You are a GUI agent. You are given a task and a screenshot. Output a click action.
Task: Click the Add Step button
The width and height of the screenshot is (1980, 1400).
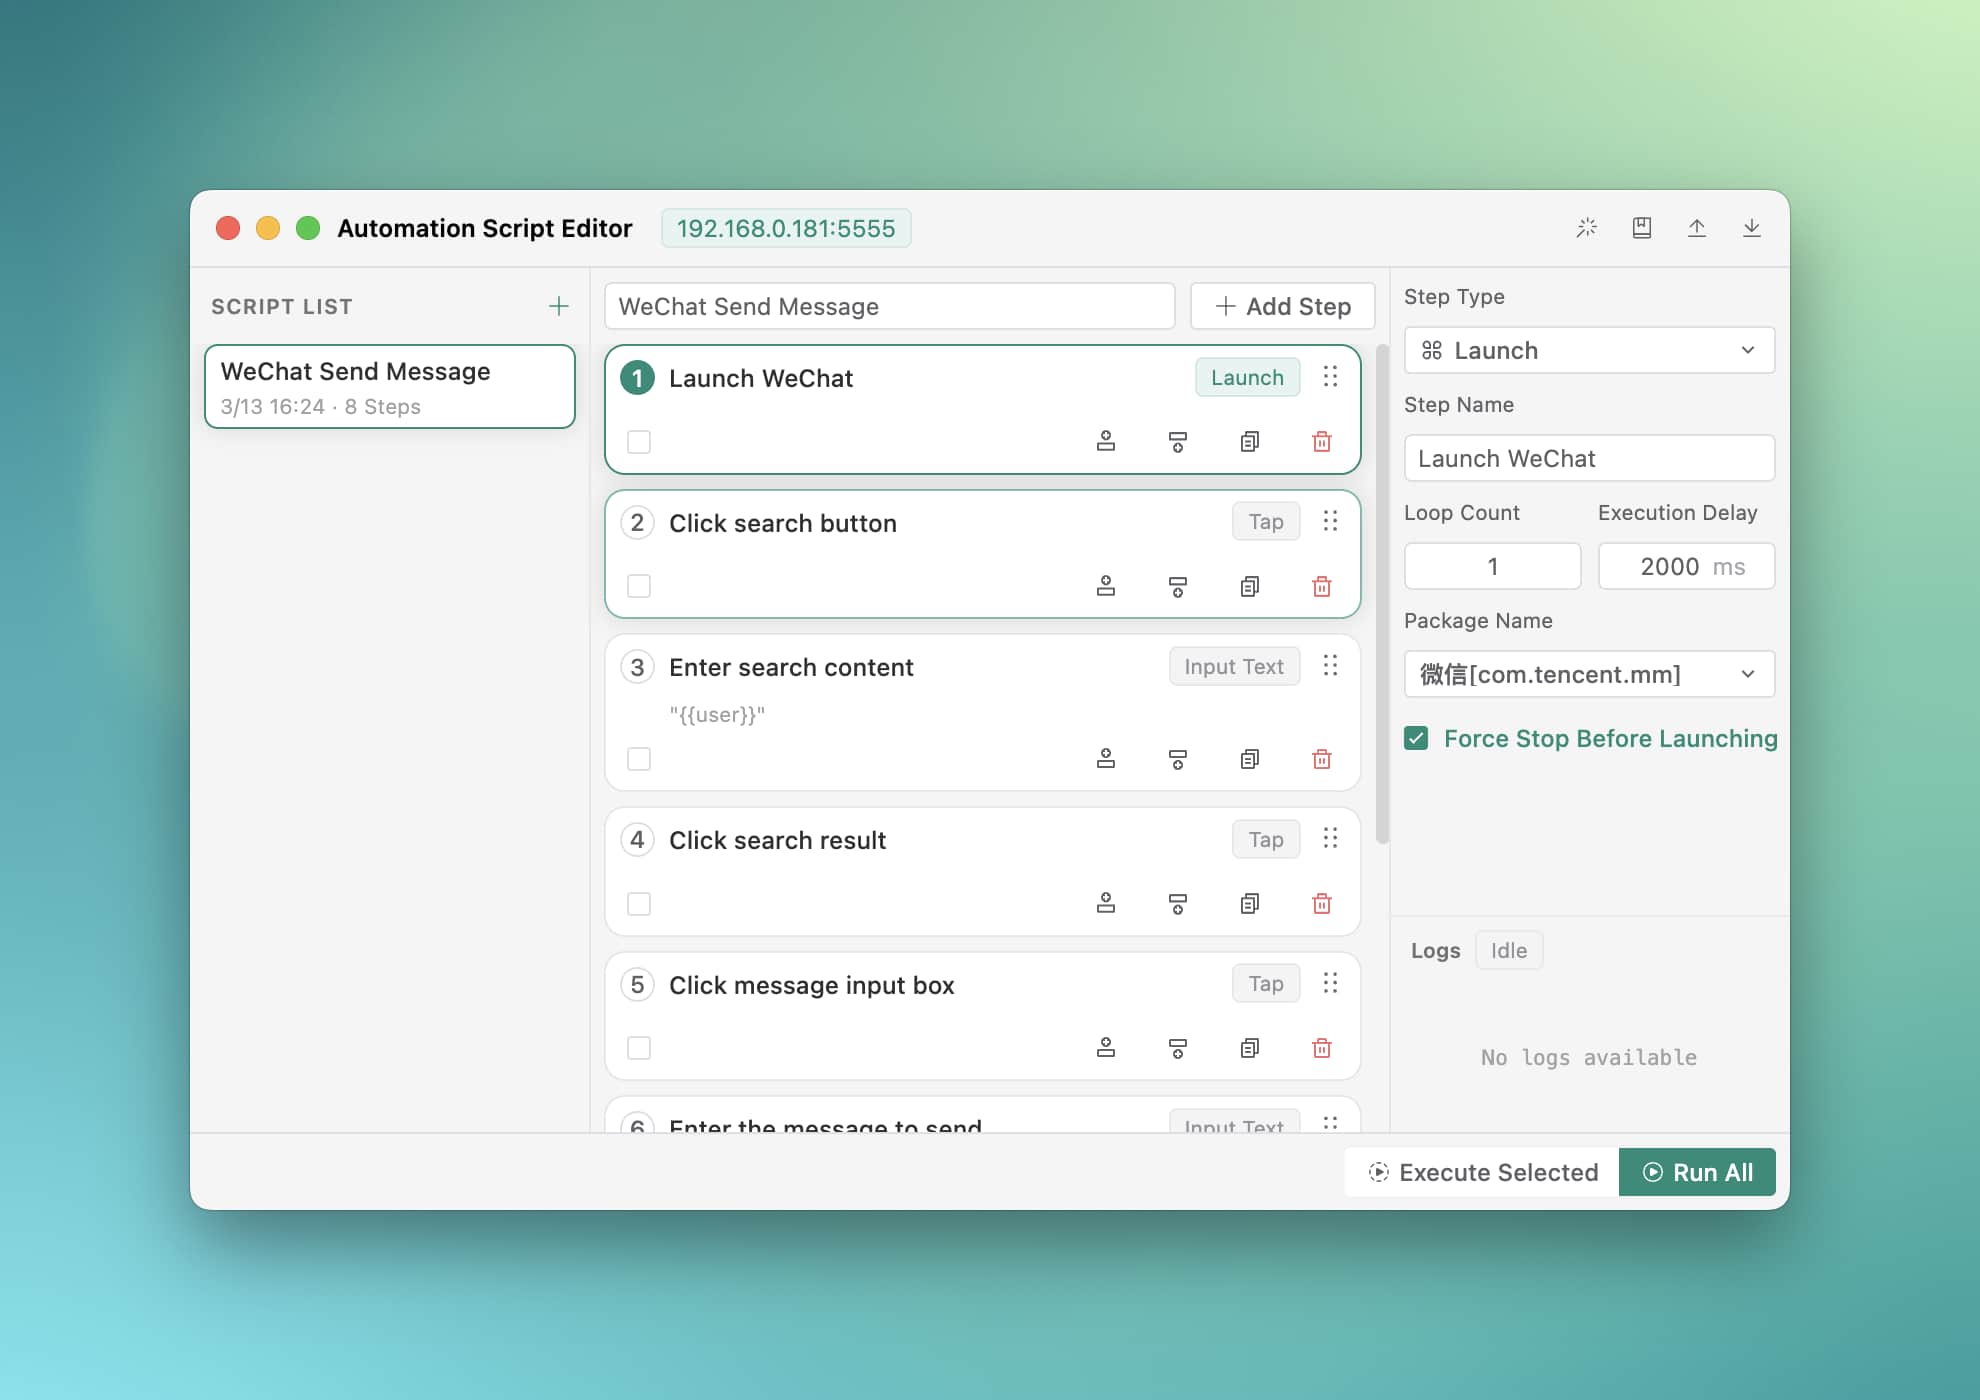click(x=1282, y=306)
